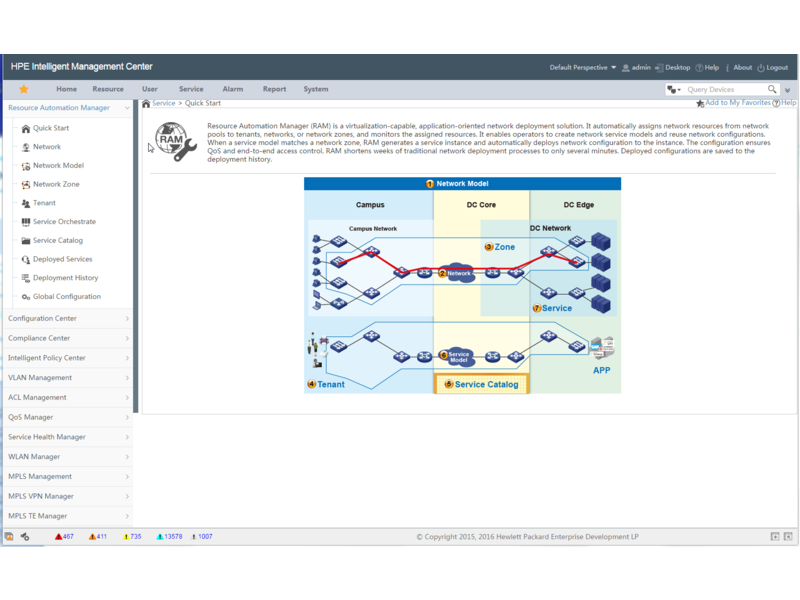The width and height of the screenshot is (800, 600).
Task: Click the Deployed Services icon
Action: click(26, 259)
